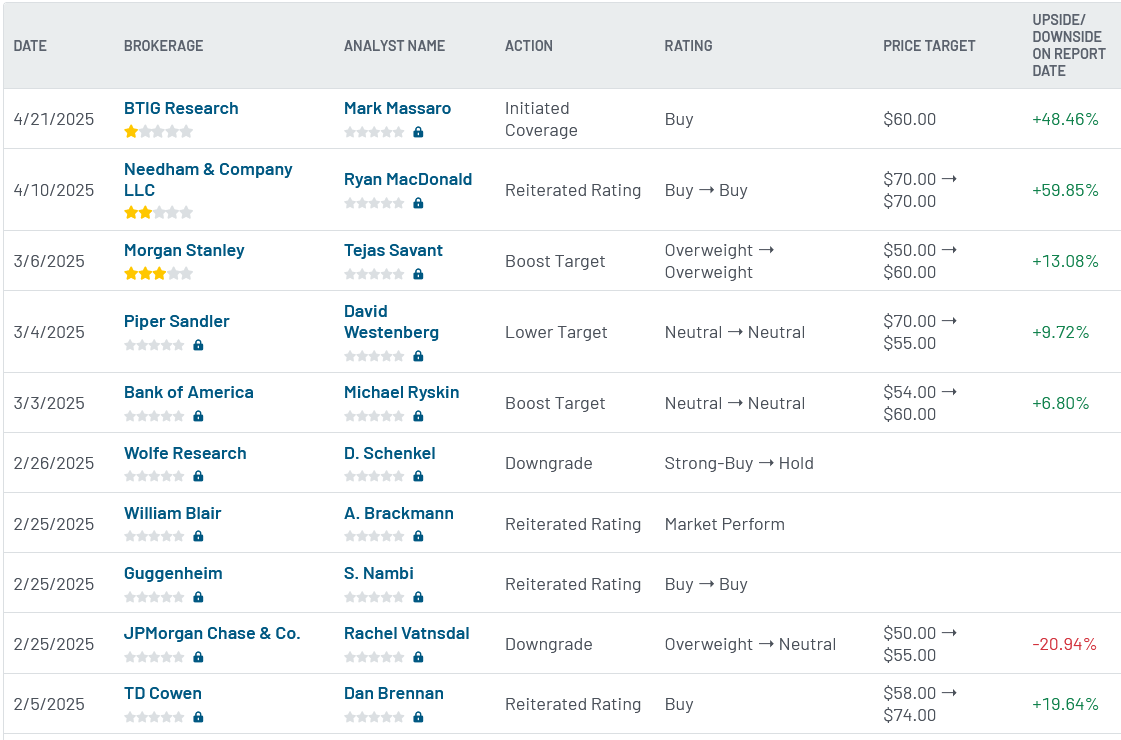This screenshot has width=1121, height=740.
Task: Select the +48.46% upside value
Action: [x=1065, y=119]
